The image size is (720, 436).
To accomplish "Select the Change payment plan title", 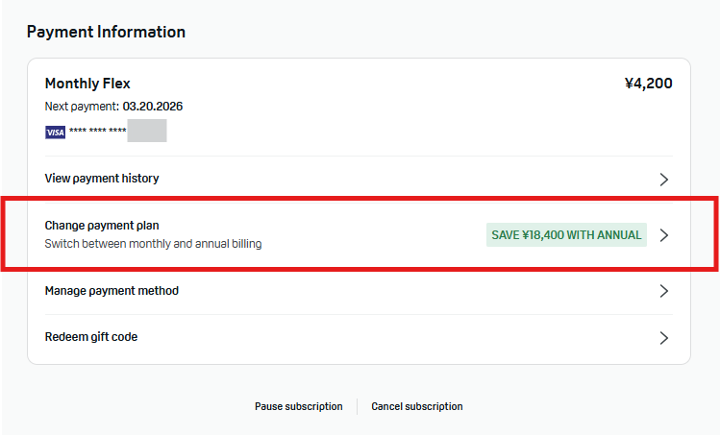I will pyautogui.click(x=102, y=226).
